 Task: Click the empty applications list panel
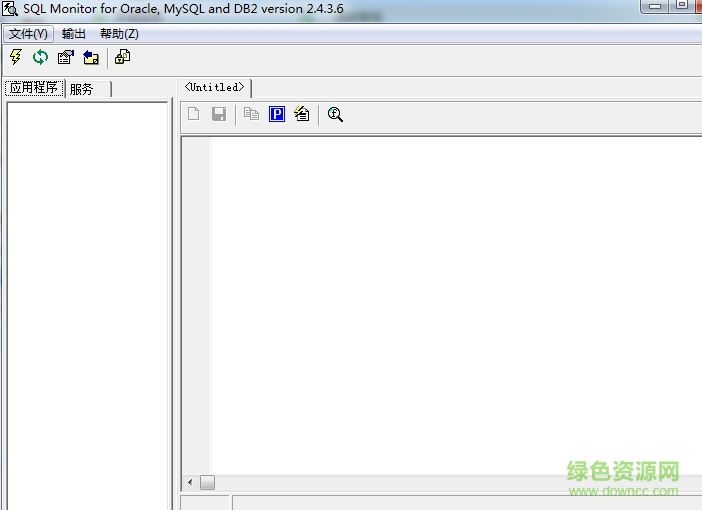click(x=87, y=306)
